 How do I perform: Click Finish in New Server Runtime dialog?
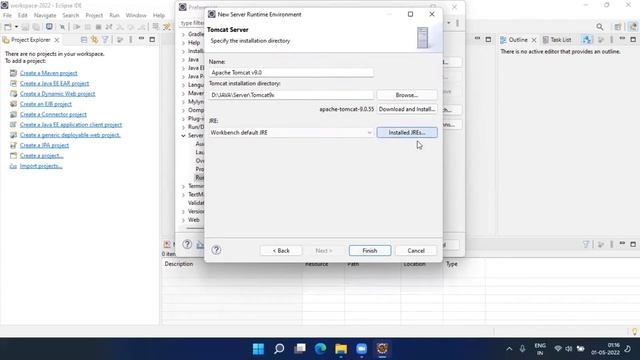tap(370, 251)
